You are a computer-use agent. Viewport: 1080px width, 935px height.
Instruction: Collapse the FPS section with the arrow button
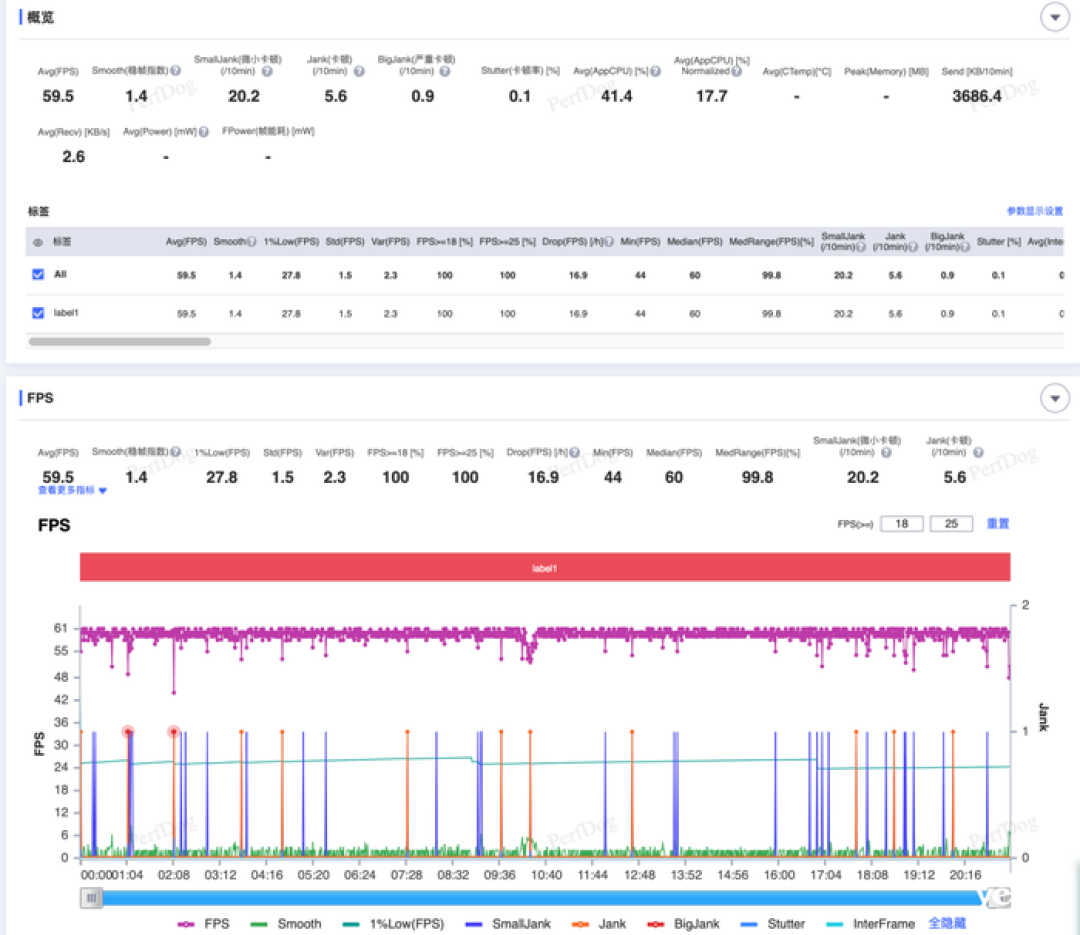click(1055, 398)
